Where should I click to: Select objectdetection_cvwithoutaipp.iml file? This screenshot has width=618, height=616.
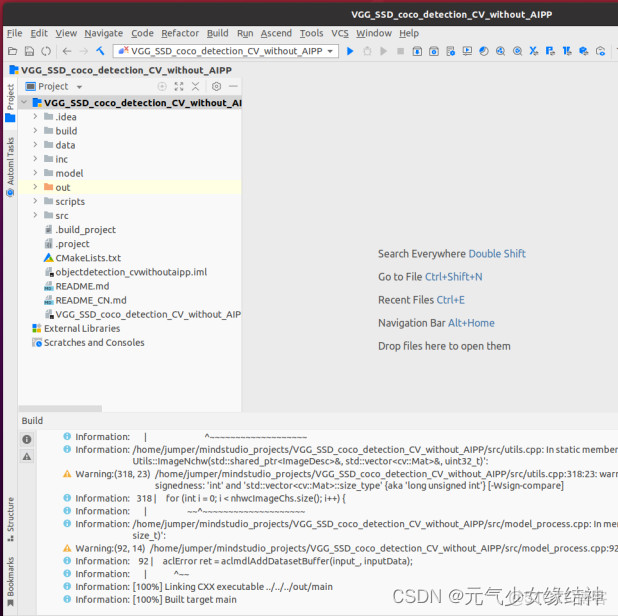[x=131, y=272]
